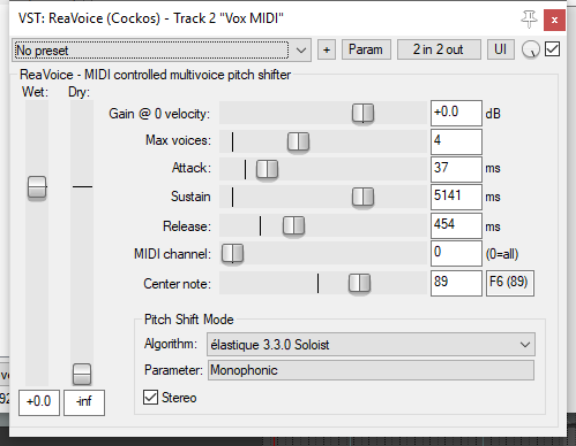576x446 pixels.
Task: Toggle the Stereo checkbox
Action: 150,397
